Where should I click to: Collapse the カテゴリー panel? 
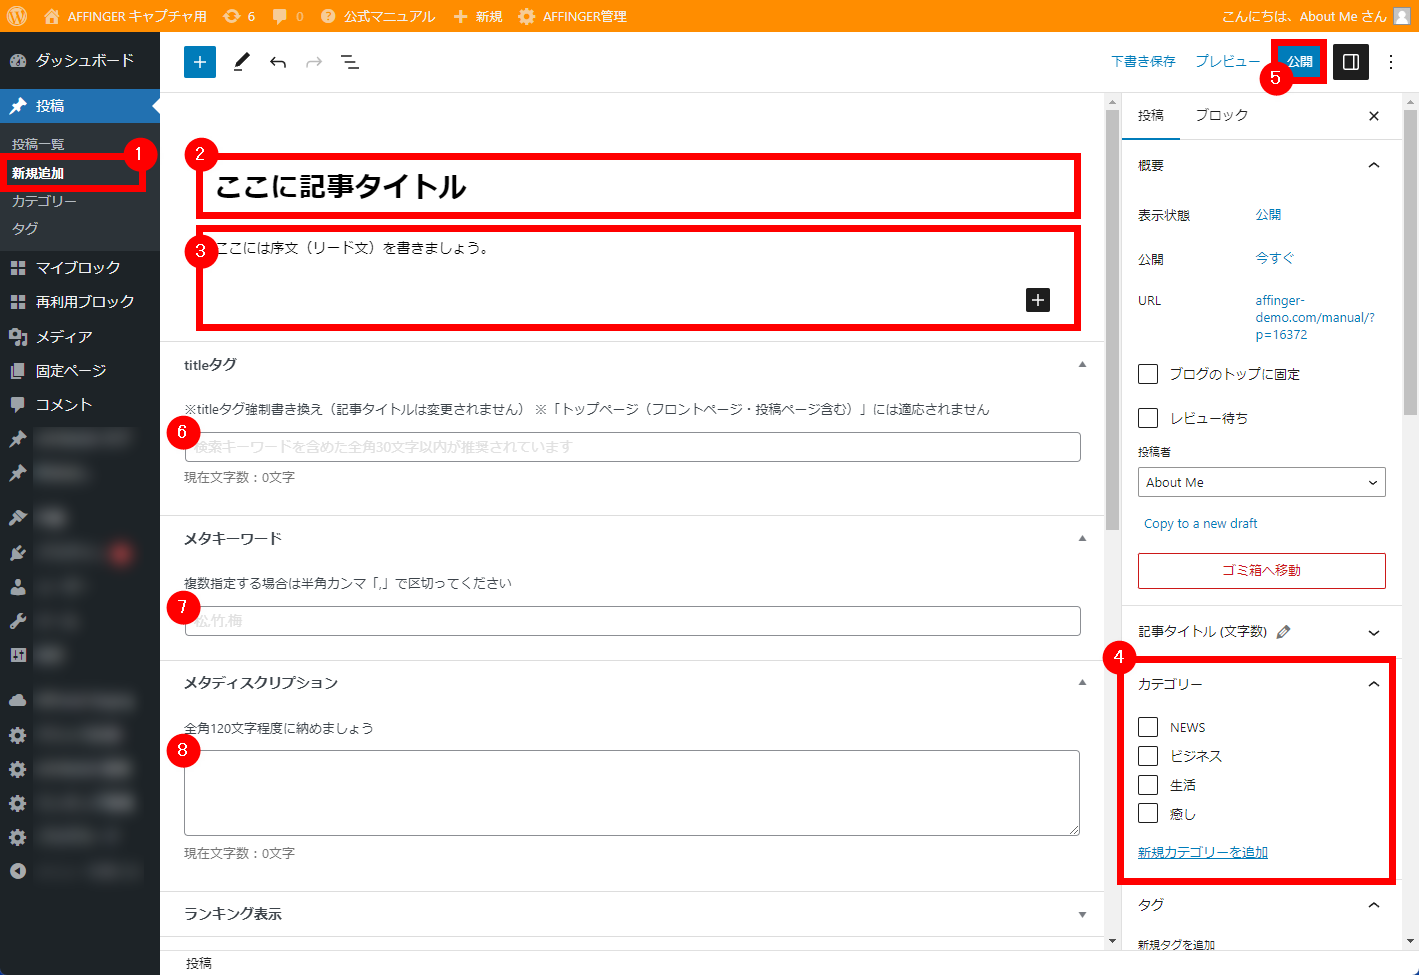click(1374, 684)
